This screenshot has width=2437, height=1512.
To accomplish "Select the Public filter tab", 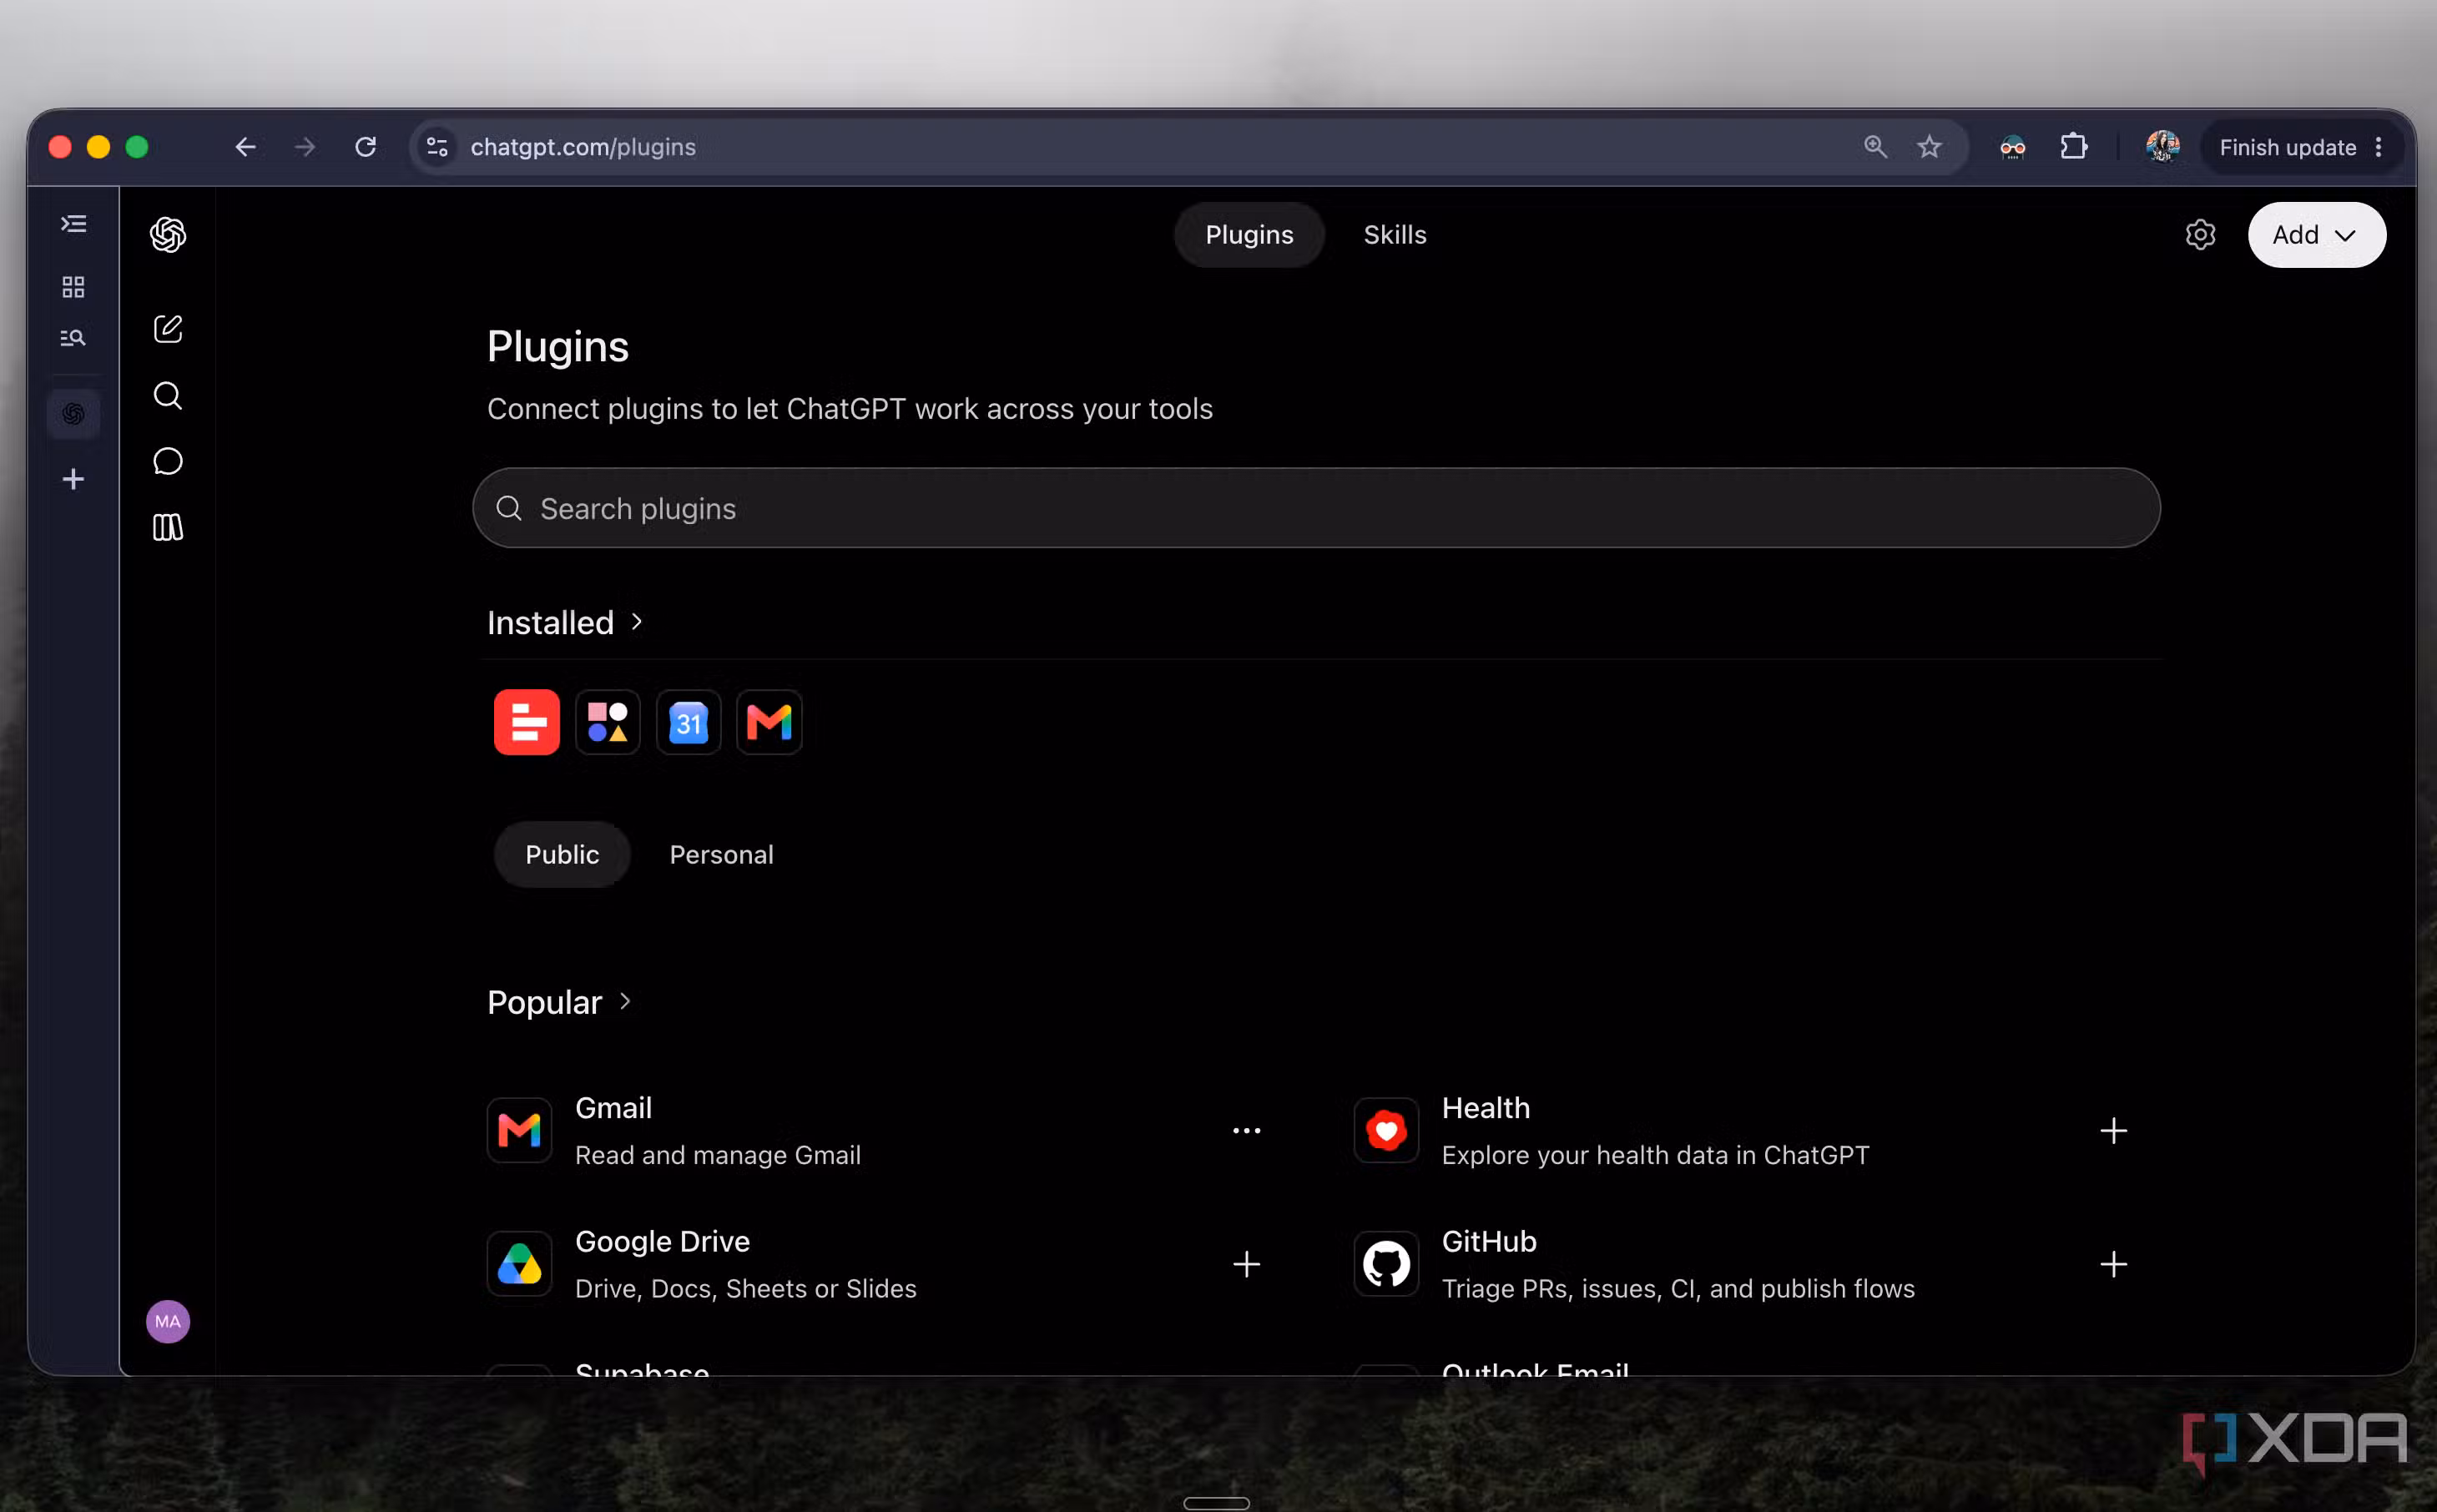I will click(x=562, y=855).
